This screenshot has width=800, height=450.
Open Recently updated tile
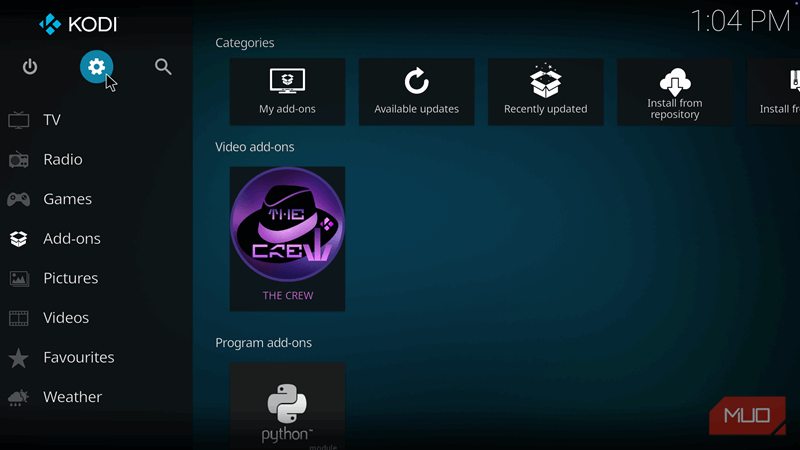[545, 92]
